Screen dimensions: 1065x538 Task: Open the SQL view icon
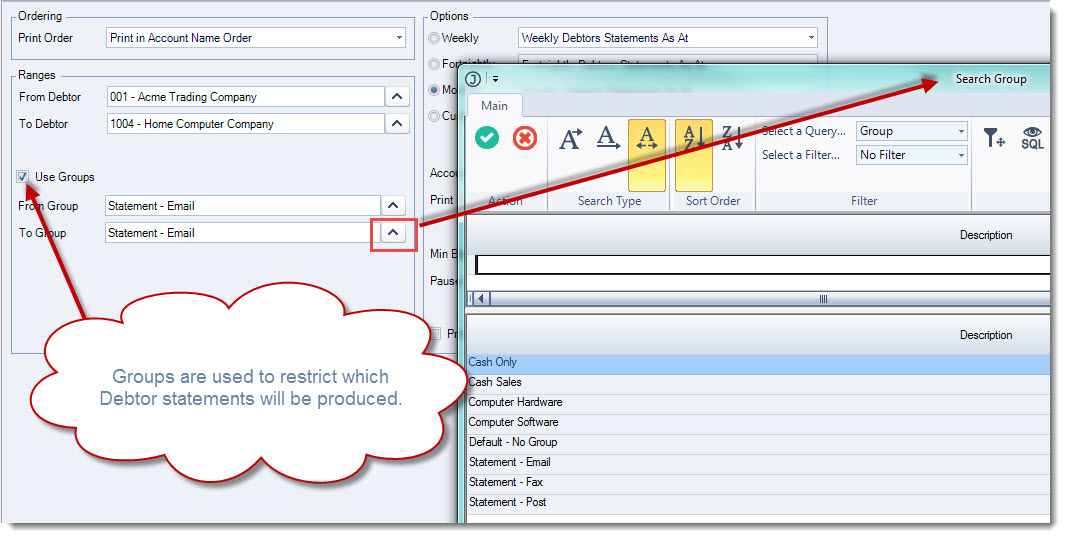coord(1032,138)
